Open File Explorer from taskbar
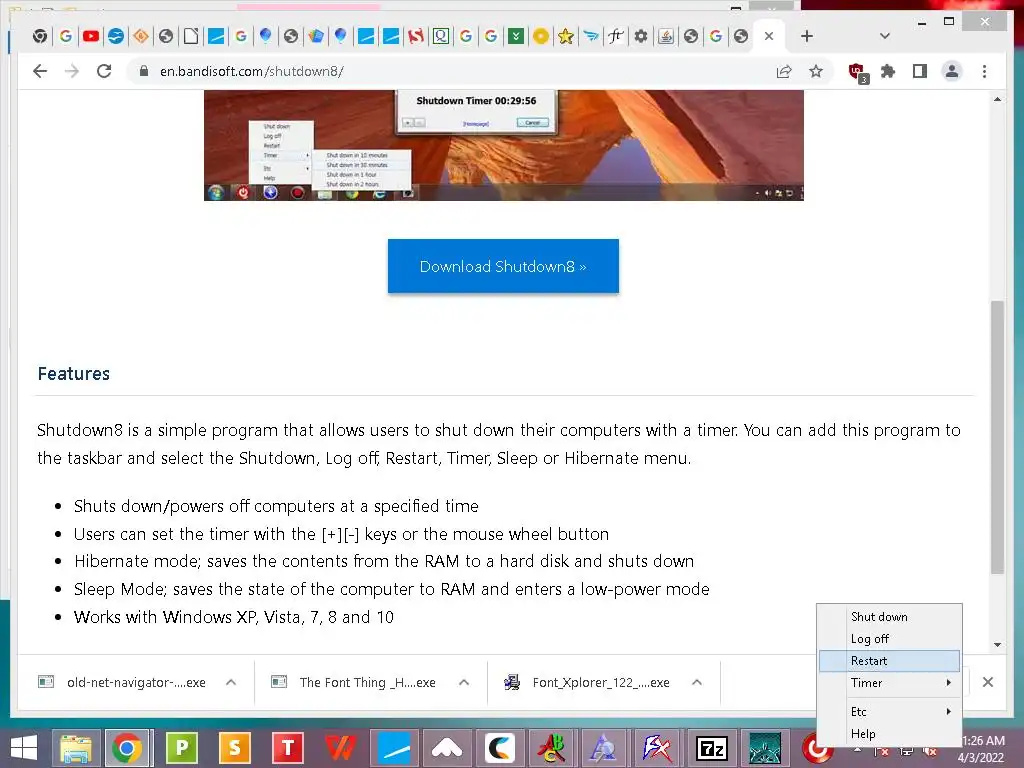The image size is (1024, 768). point(76,748)
